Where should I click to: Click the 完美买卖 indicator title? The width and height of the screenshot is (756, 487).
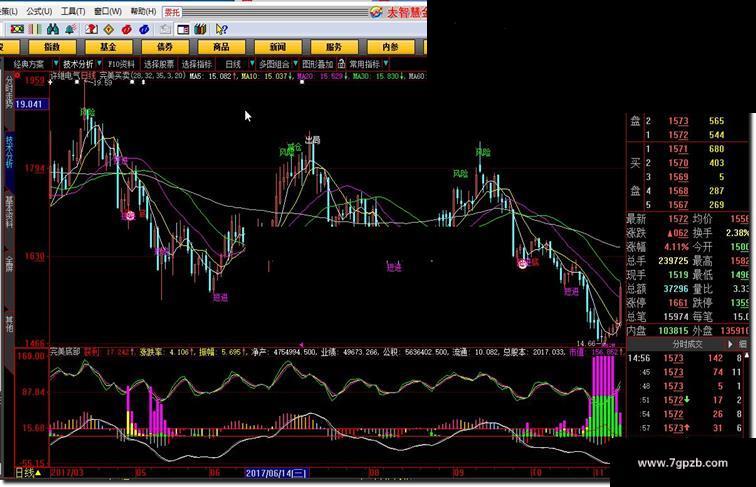[x=115, y=76]
